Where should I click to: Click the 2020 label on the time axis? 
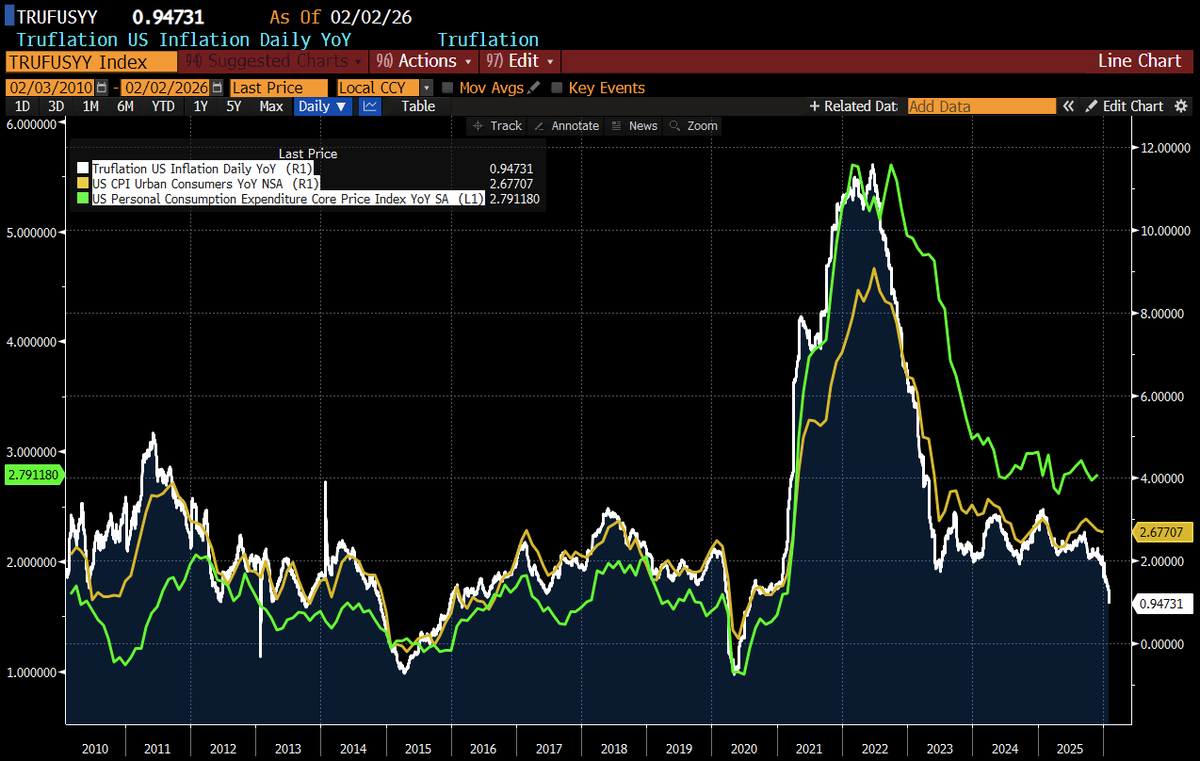click(744, 749)
